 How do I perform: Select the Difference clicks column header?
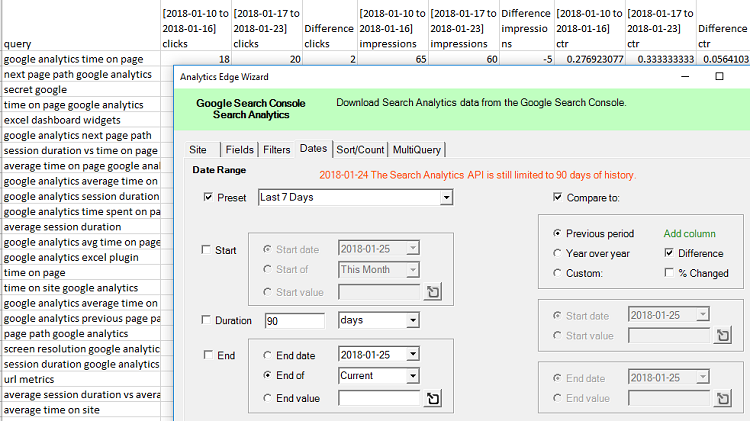click(x=330, y=26)
